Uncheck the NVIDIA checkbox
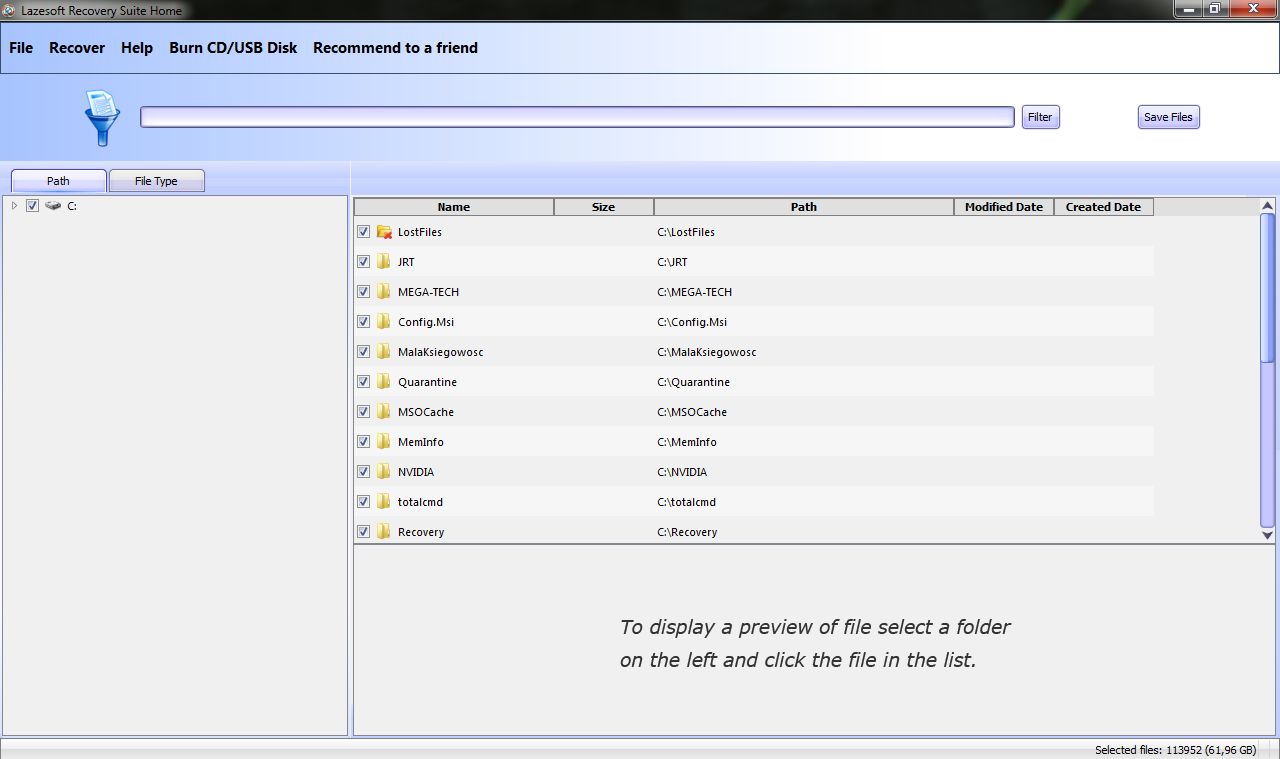The height and width of the screenshot is (759, 1280). 364,472
